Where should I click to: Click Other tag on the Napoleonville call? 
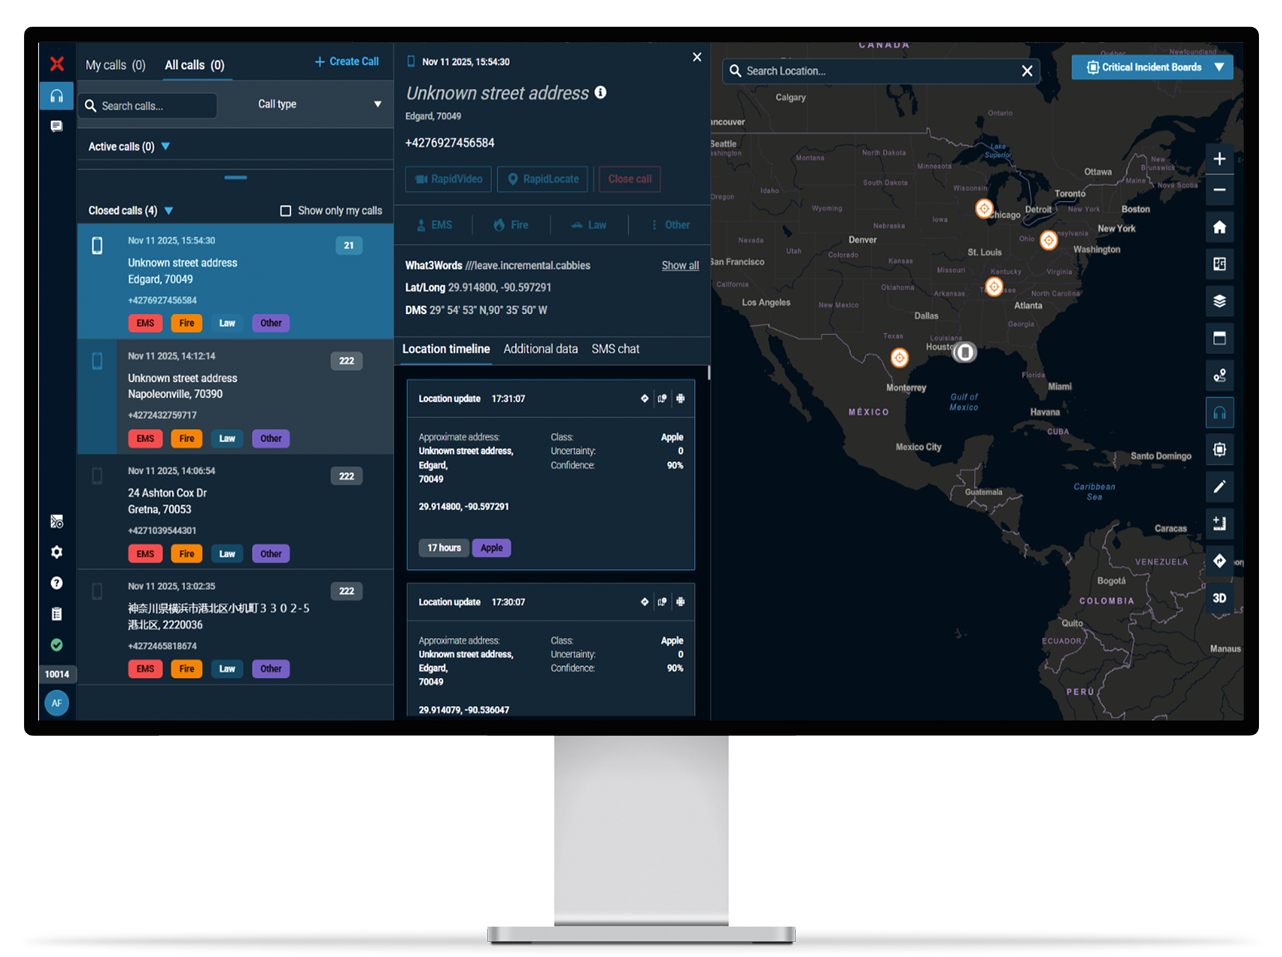tap(271, 439)
